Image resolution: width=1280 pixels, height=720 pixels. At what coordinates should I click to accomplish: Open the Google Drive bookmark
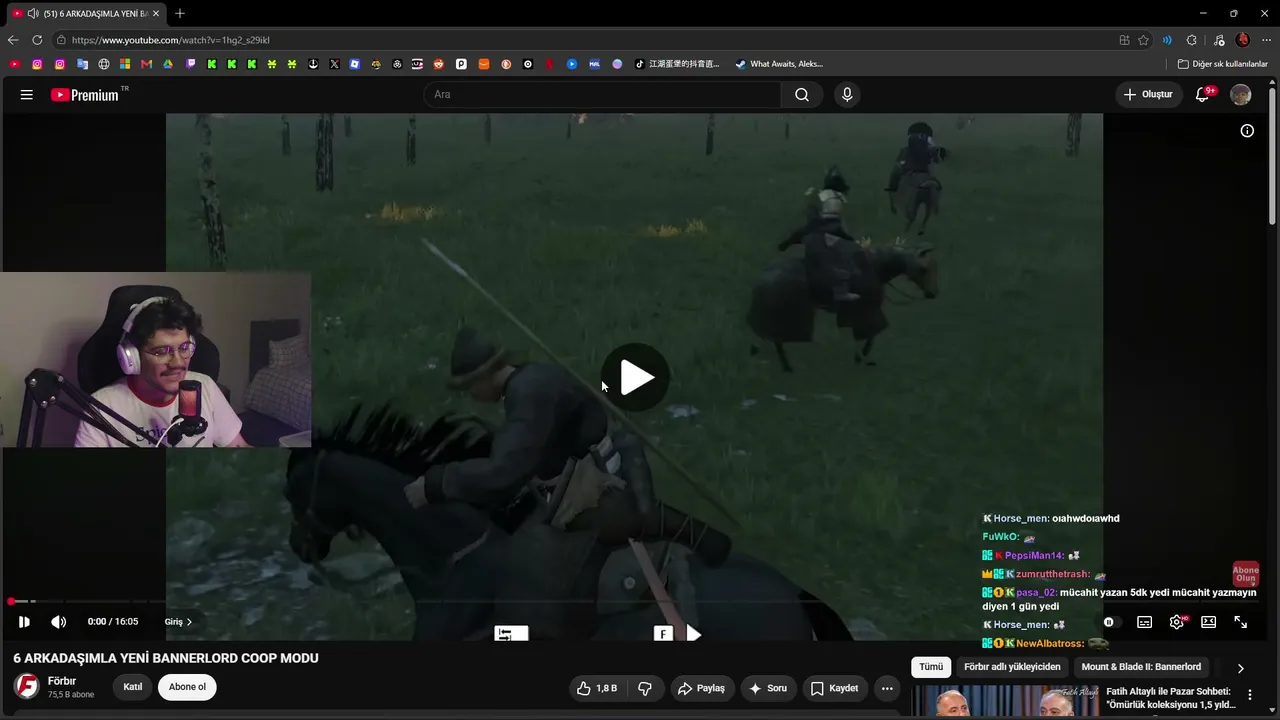(x=168, y=64)
